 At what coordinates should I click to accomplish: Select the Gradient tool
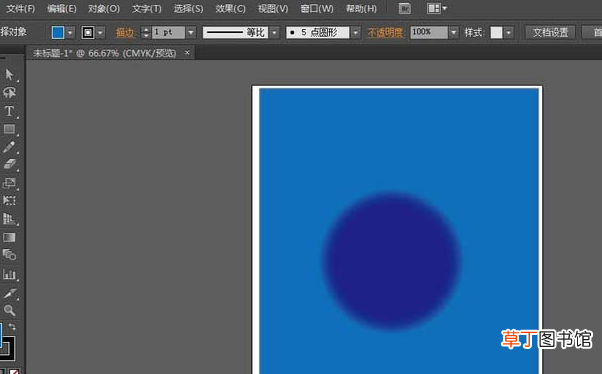coord(9,237)
